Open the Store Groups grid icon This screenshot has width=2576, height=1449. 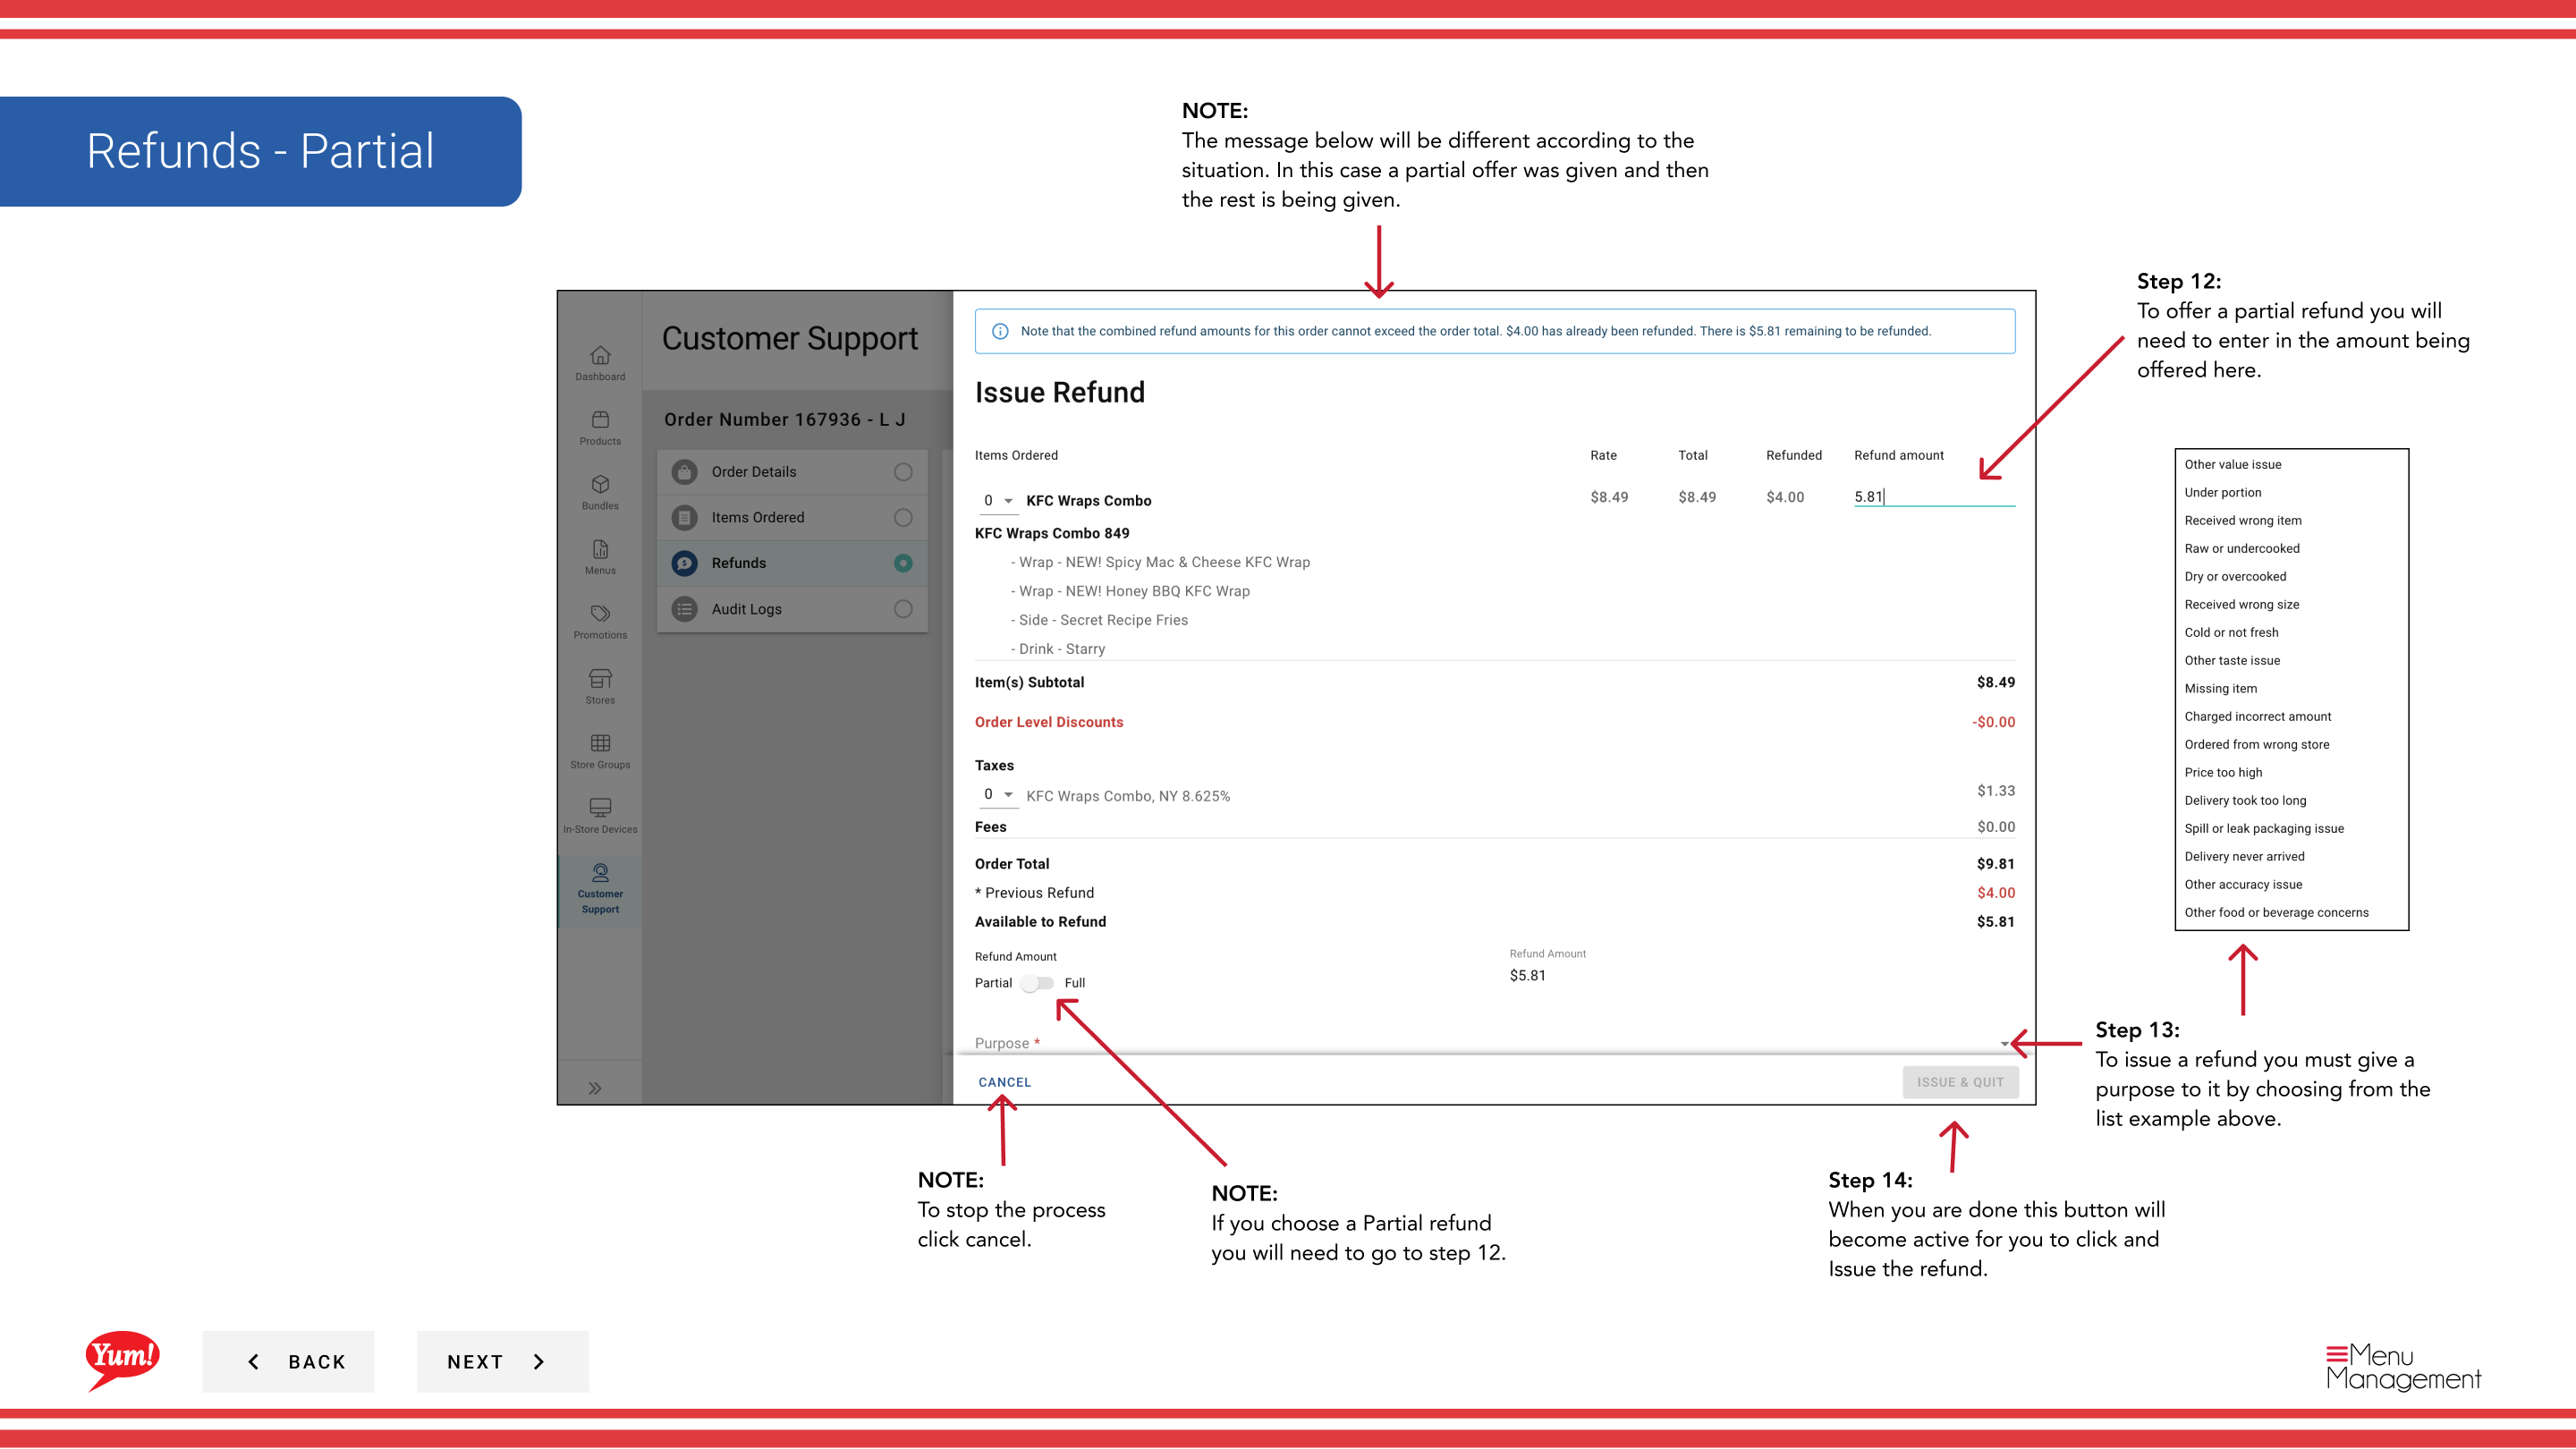click(x=600, y=743)
